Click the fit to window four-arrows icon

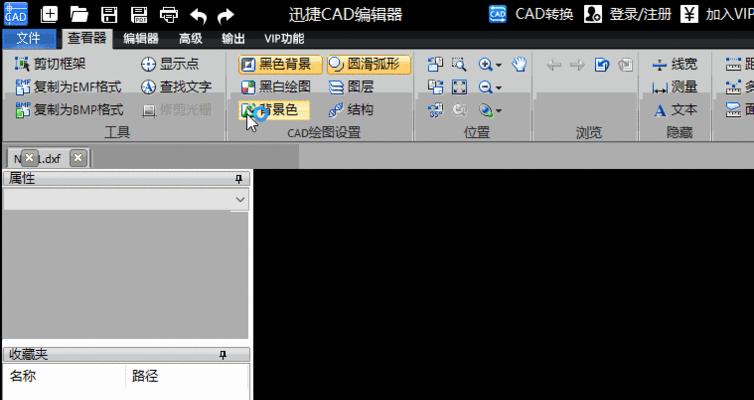pyautogui.click(x=459, y=87)
